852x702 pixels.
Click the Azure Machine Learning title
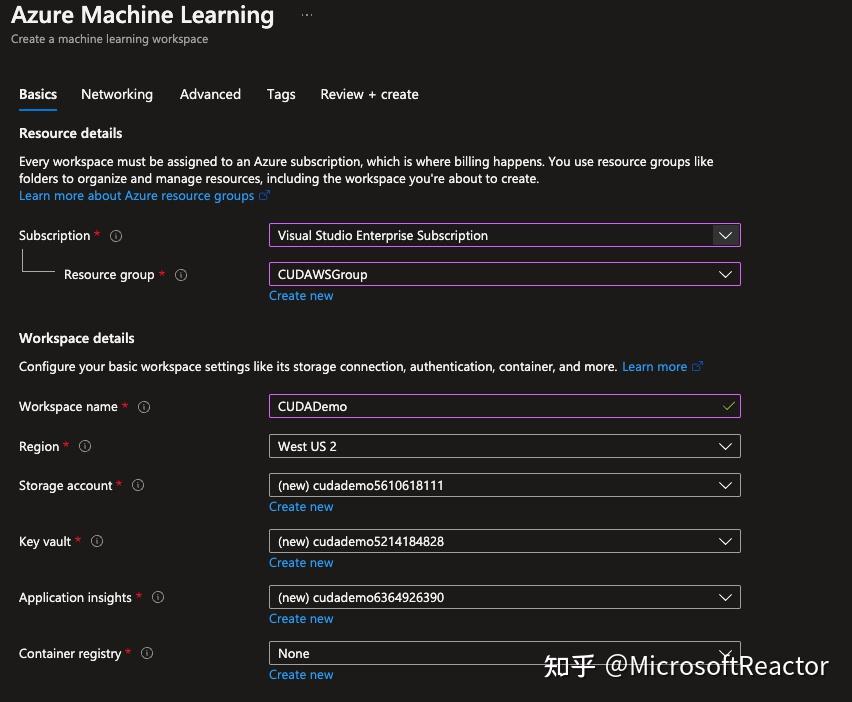pyautogui.click(x=142, y=15)
